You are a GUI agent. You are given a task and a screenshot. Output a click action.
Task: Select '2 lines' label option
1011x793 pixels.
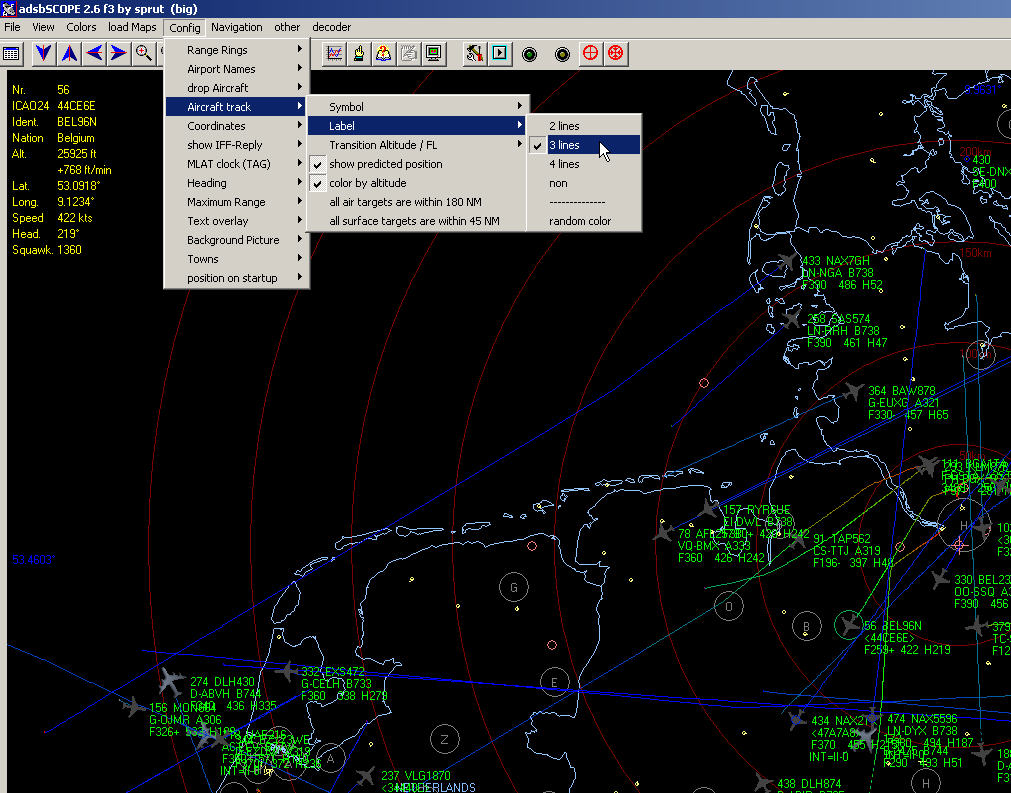coord(584,126)
